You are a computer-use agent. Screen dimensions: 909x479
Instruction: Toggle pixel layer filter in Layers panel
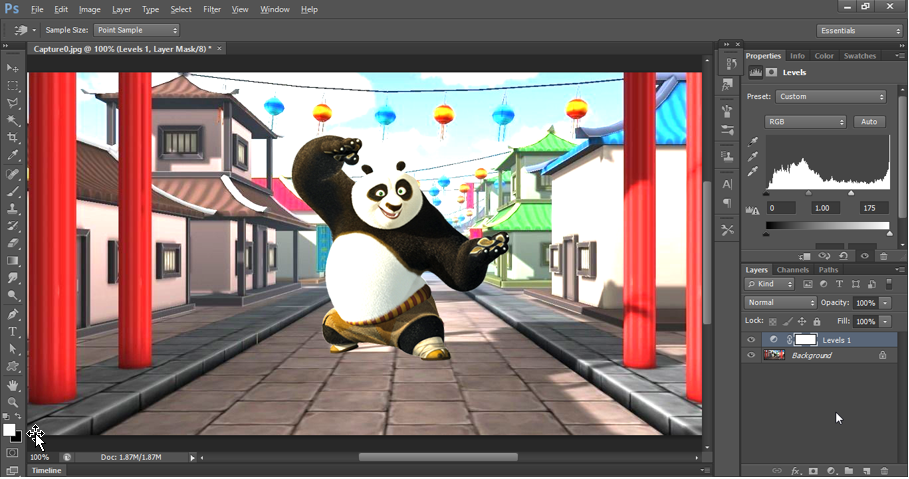808,284
